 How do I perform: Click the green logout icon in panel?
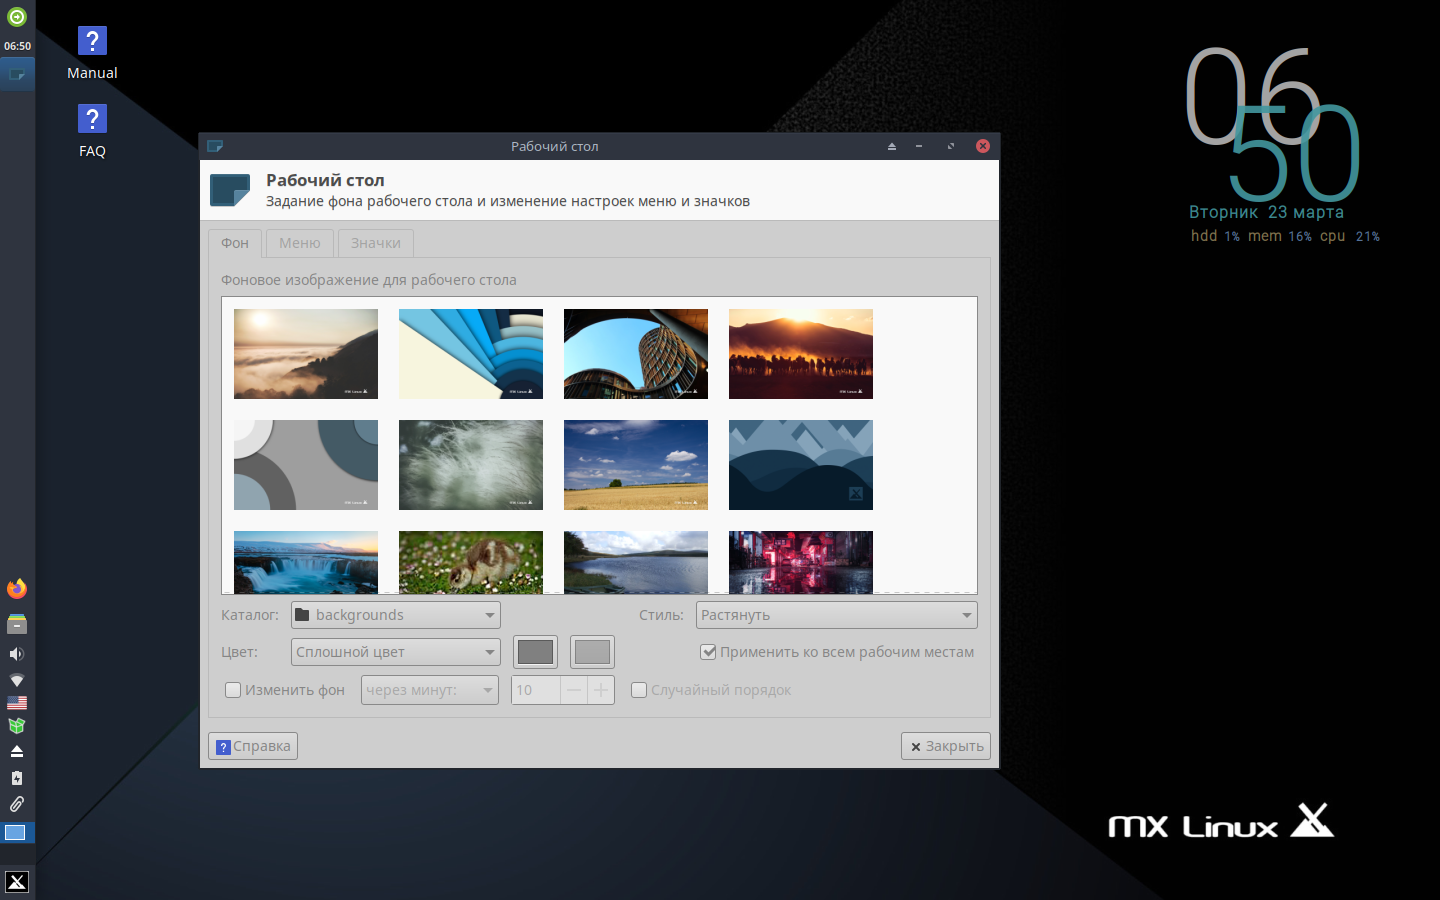point(17,17)
